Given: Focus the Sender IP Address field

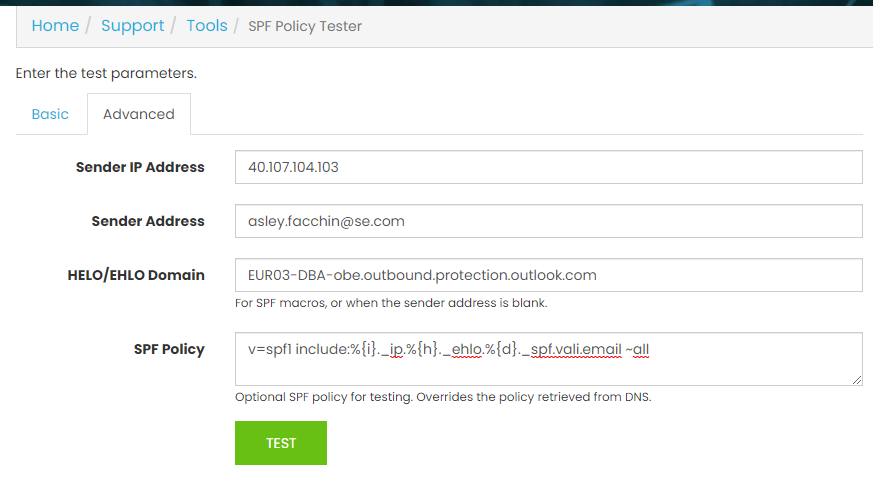Looking at the screenshot, I should point(548,167).
